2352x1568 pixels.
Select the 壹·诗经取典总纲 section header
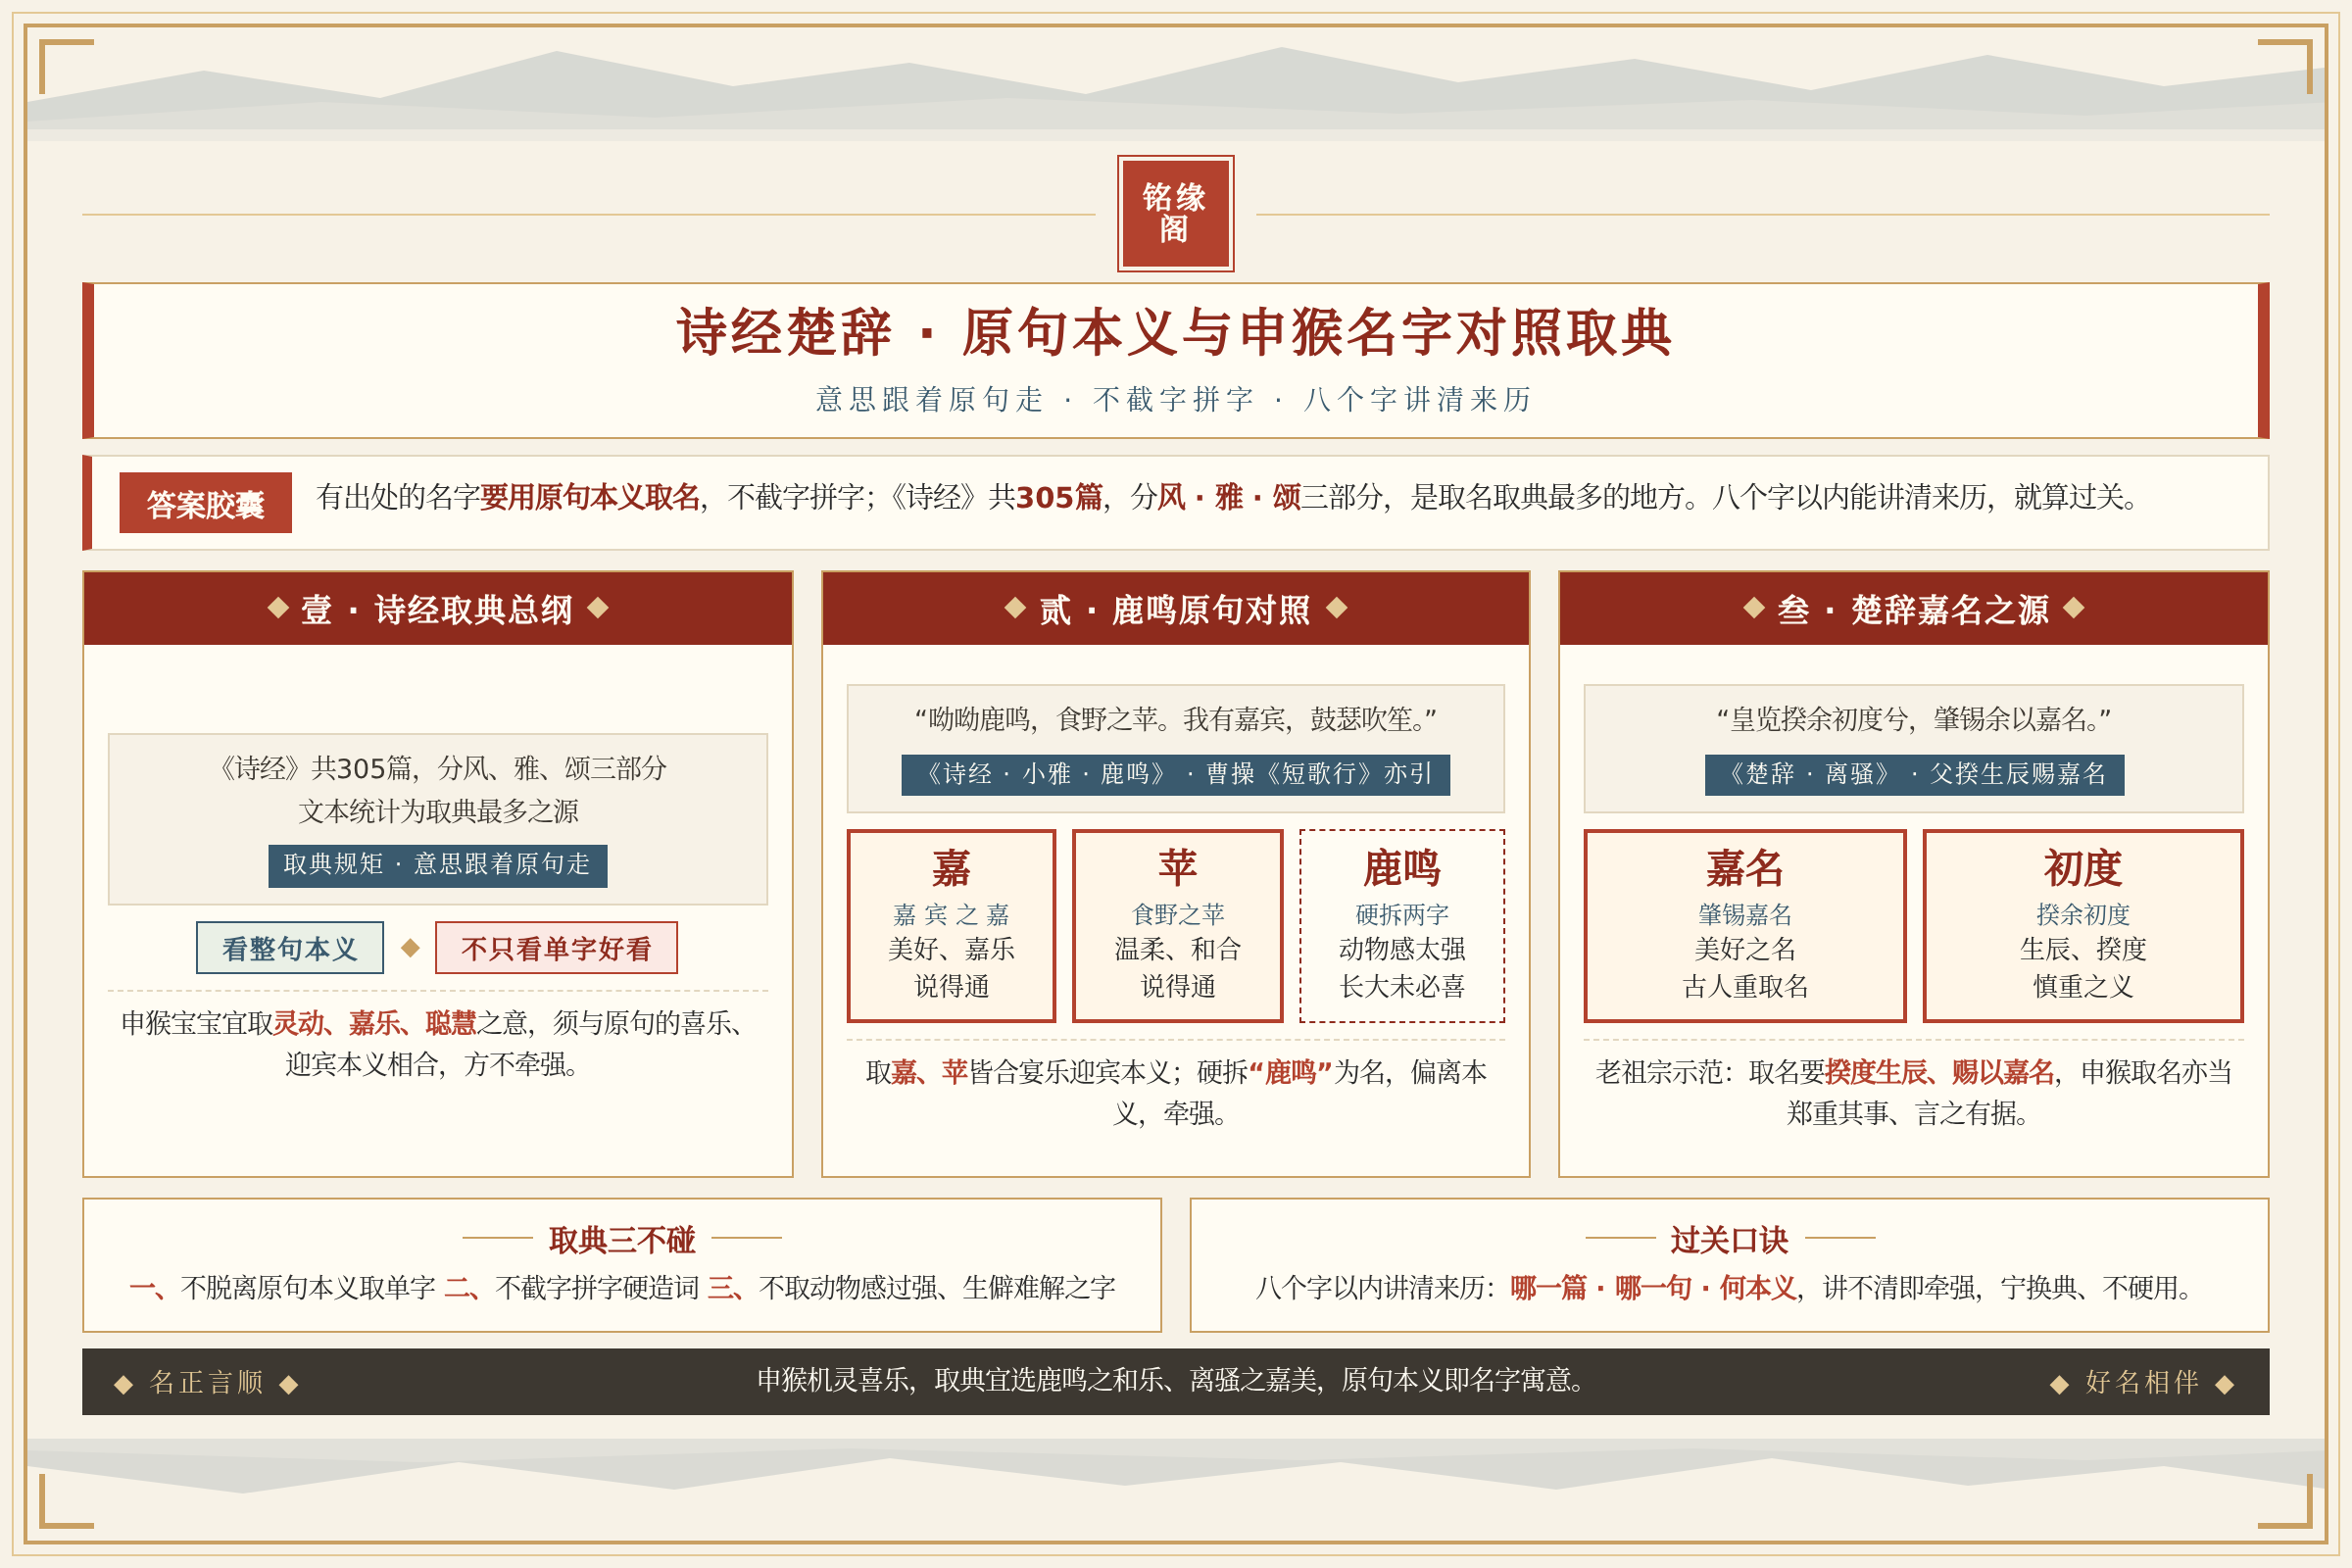point(438,608)
